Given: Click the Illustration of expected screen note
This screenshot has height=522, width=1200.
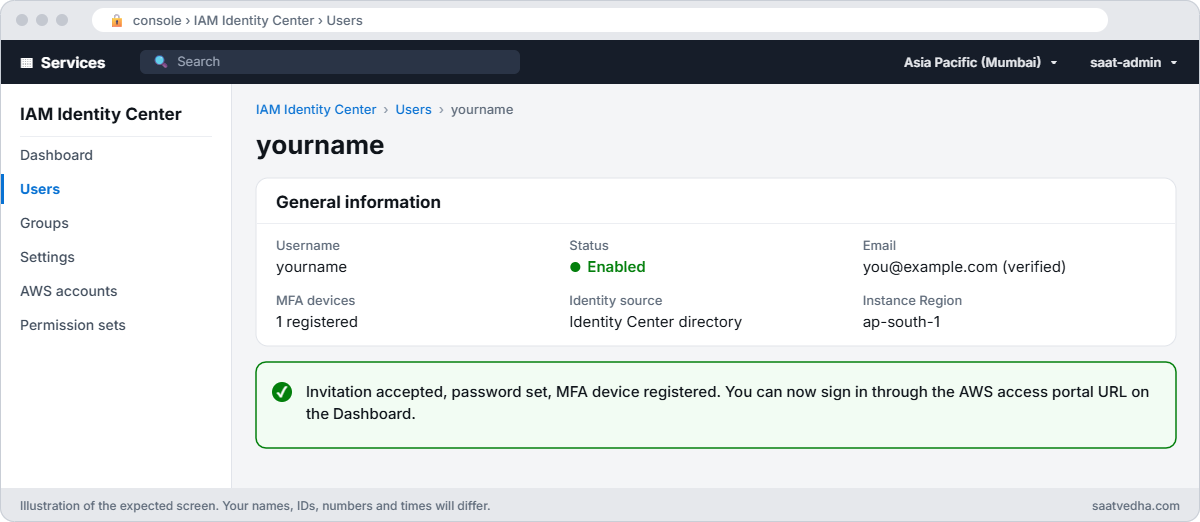Looking at the screenshot, I should tap(255, 506).
